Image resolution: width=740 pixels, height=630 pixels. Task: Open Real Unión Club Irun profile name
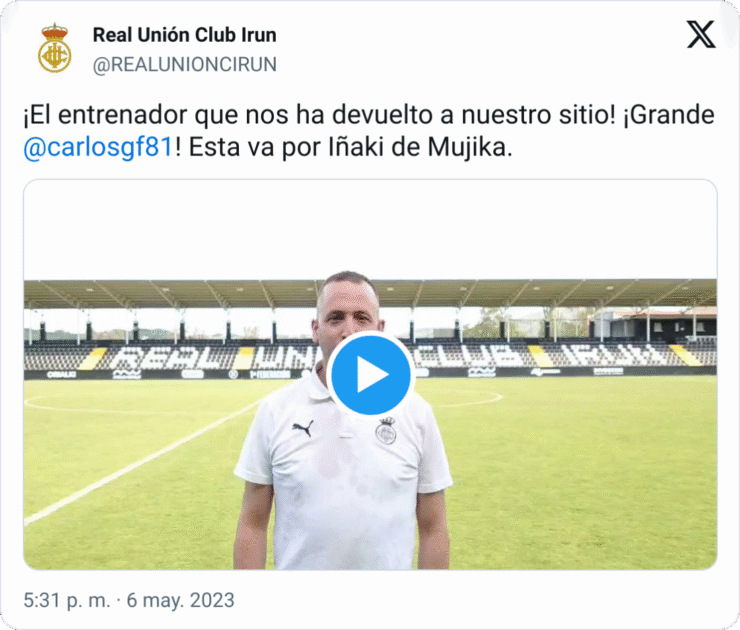185,35
